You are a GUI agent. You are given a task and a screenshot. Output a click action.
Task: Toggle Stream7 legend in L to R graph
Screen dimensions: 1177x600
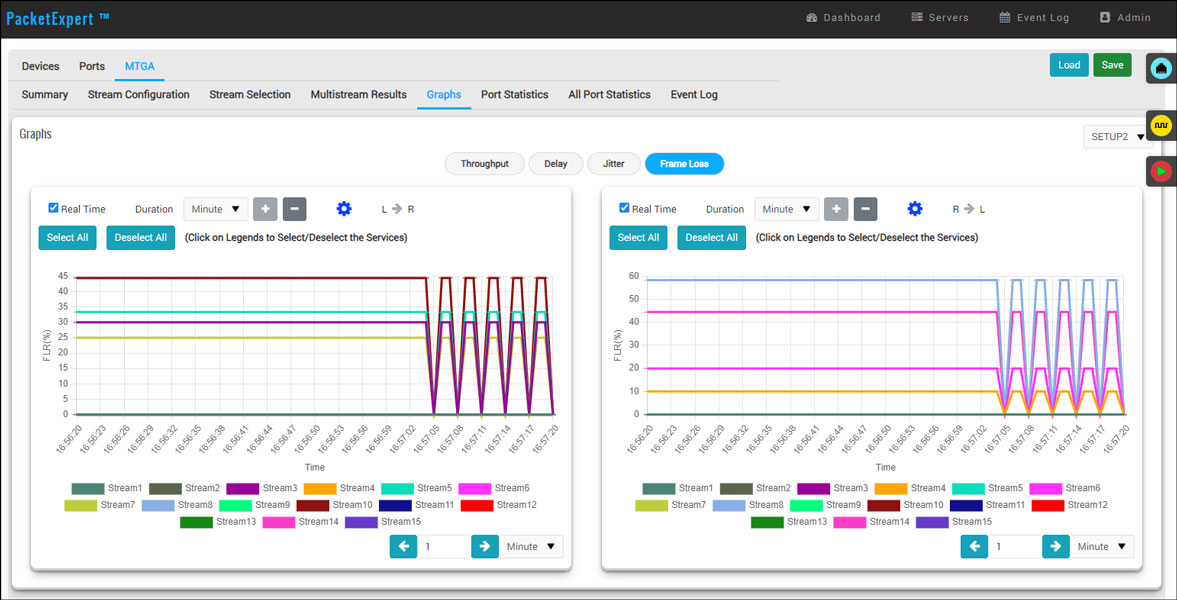(x=100, y=505)
